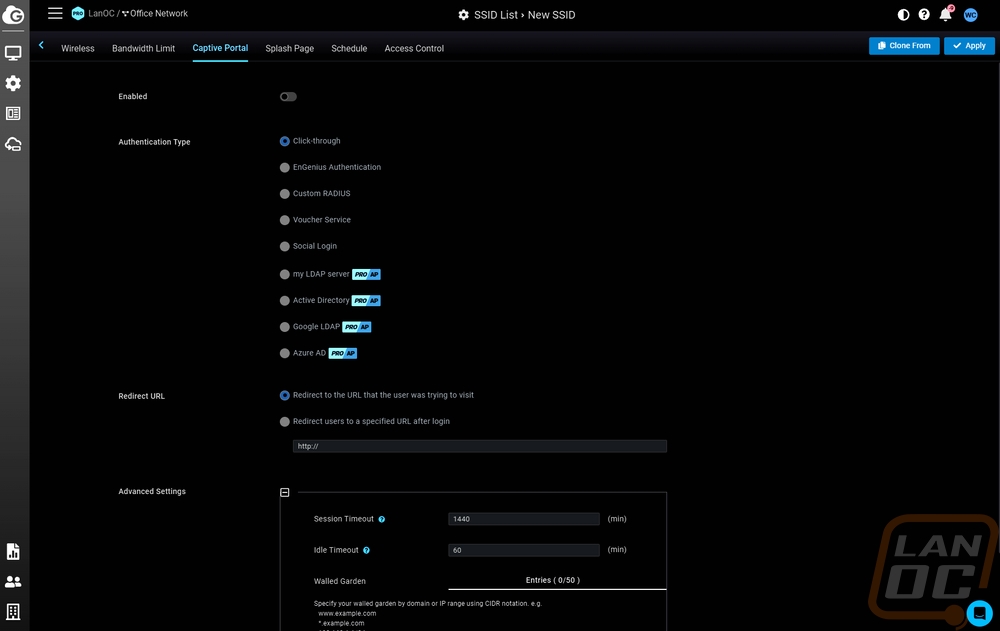Collapse the Advanced Settings section
Screen dimensions: 1000x631
pos(285,493)
